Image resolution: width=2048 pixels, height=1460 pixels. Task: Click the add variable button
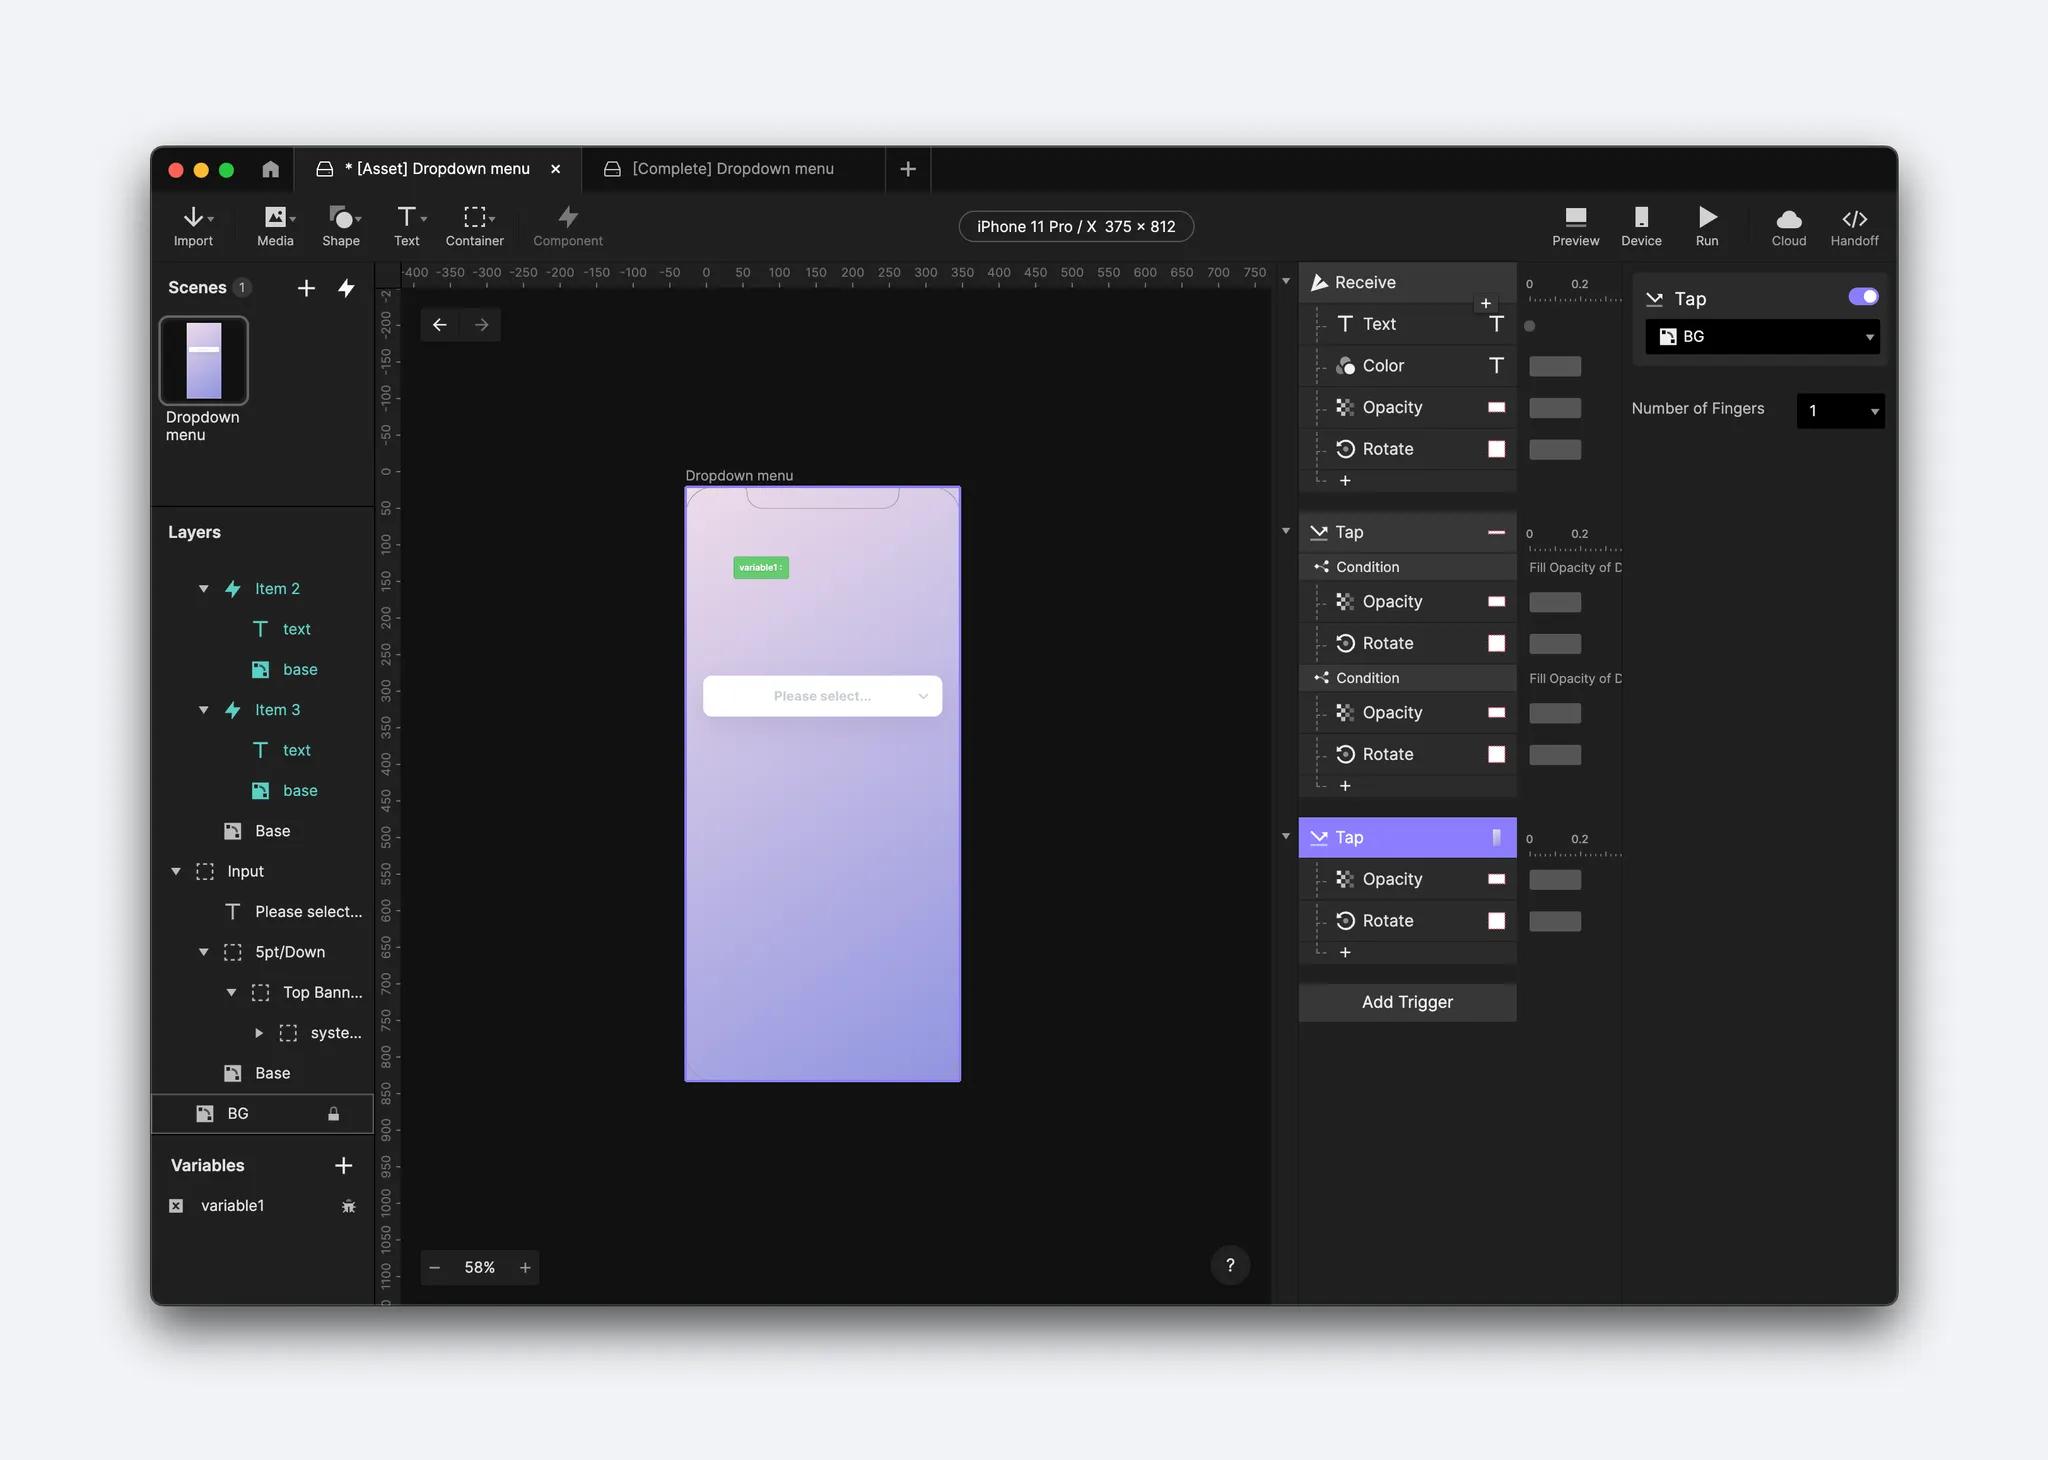click(x=343, y=1166)
